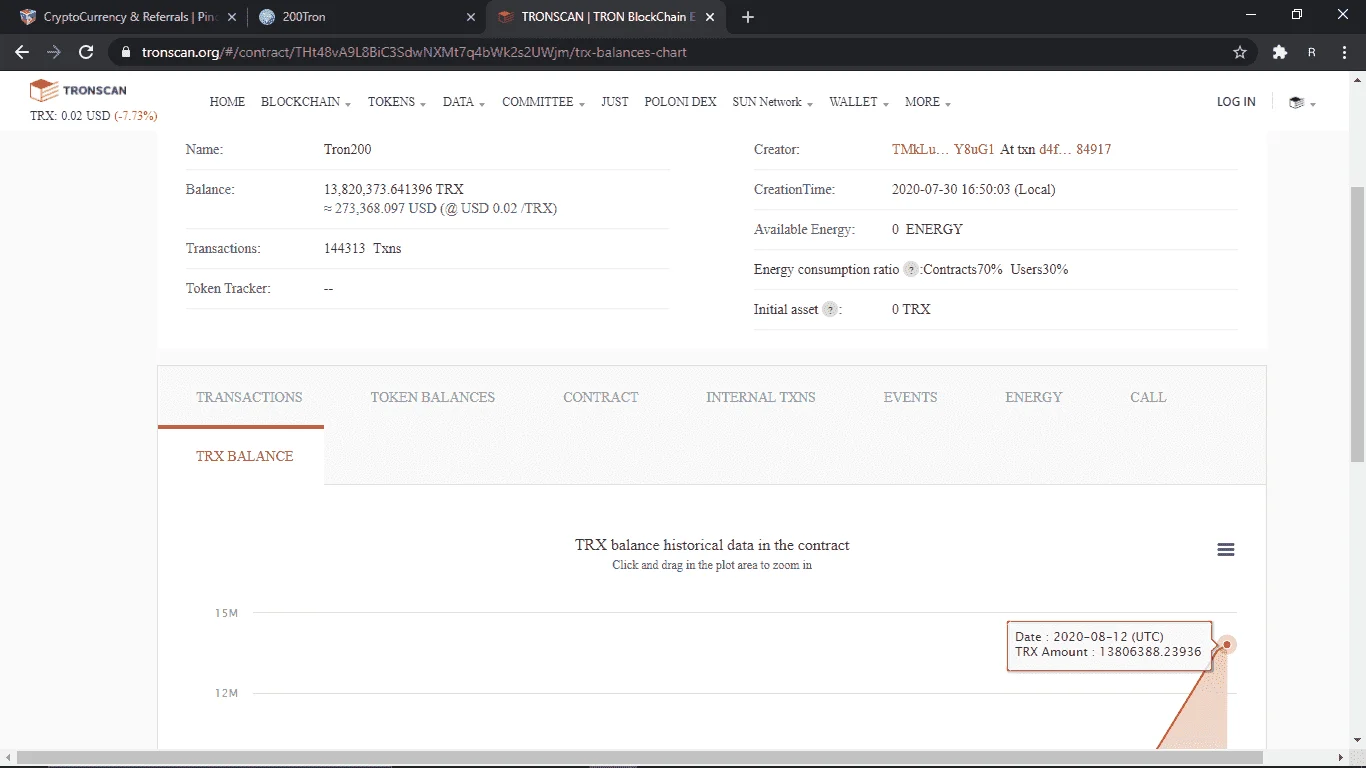Switch to the EVENTS tab
The width and height of the screenshot is (1366, 768).
[910, 397]
